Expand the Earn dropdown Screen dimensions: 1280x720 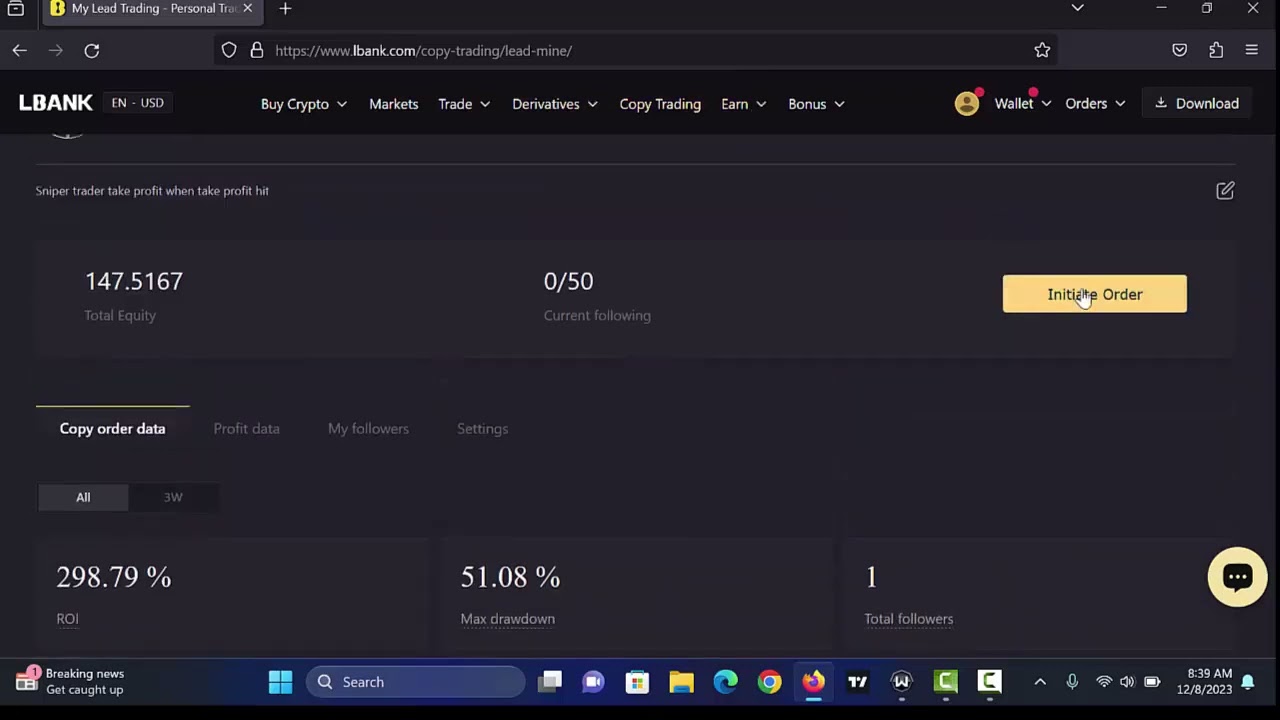pyautogui.click(x=744, y=104)
